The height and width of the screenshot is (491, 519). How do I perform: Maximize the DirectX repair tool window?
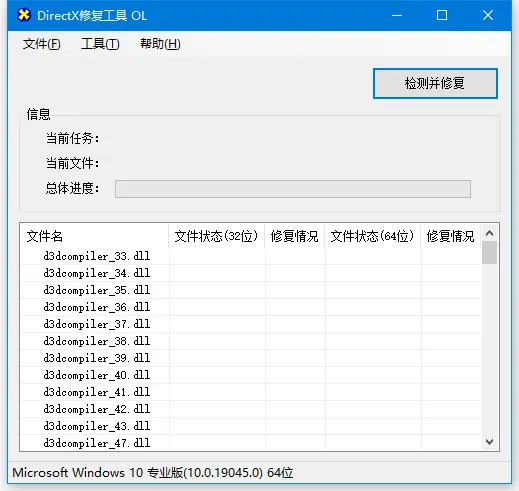[x=442, y=15]
